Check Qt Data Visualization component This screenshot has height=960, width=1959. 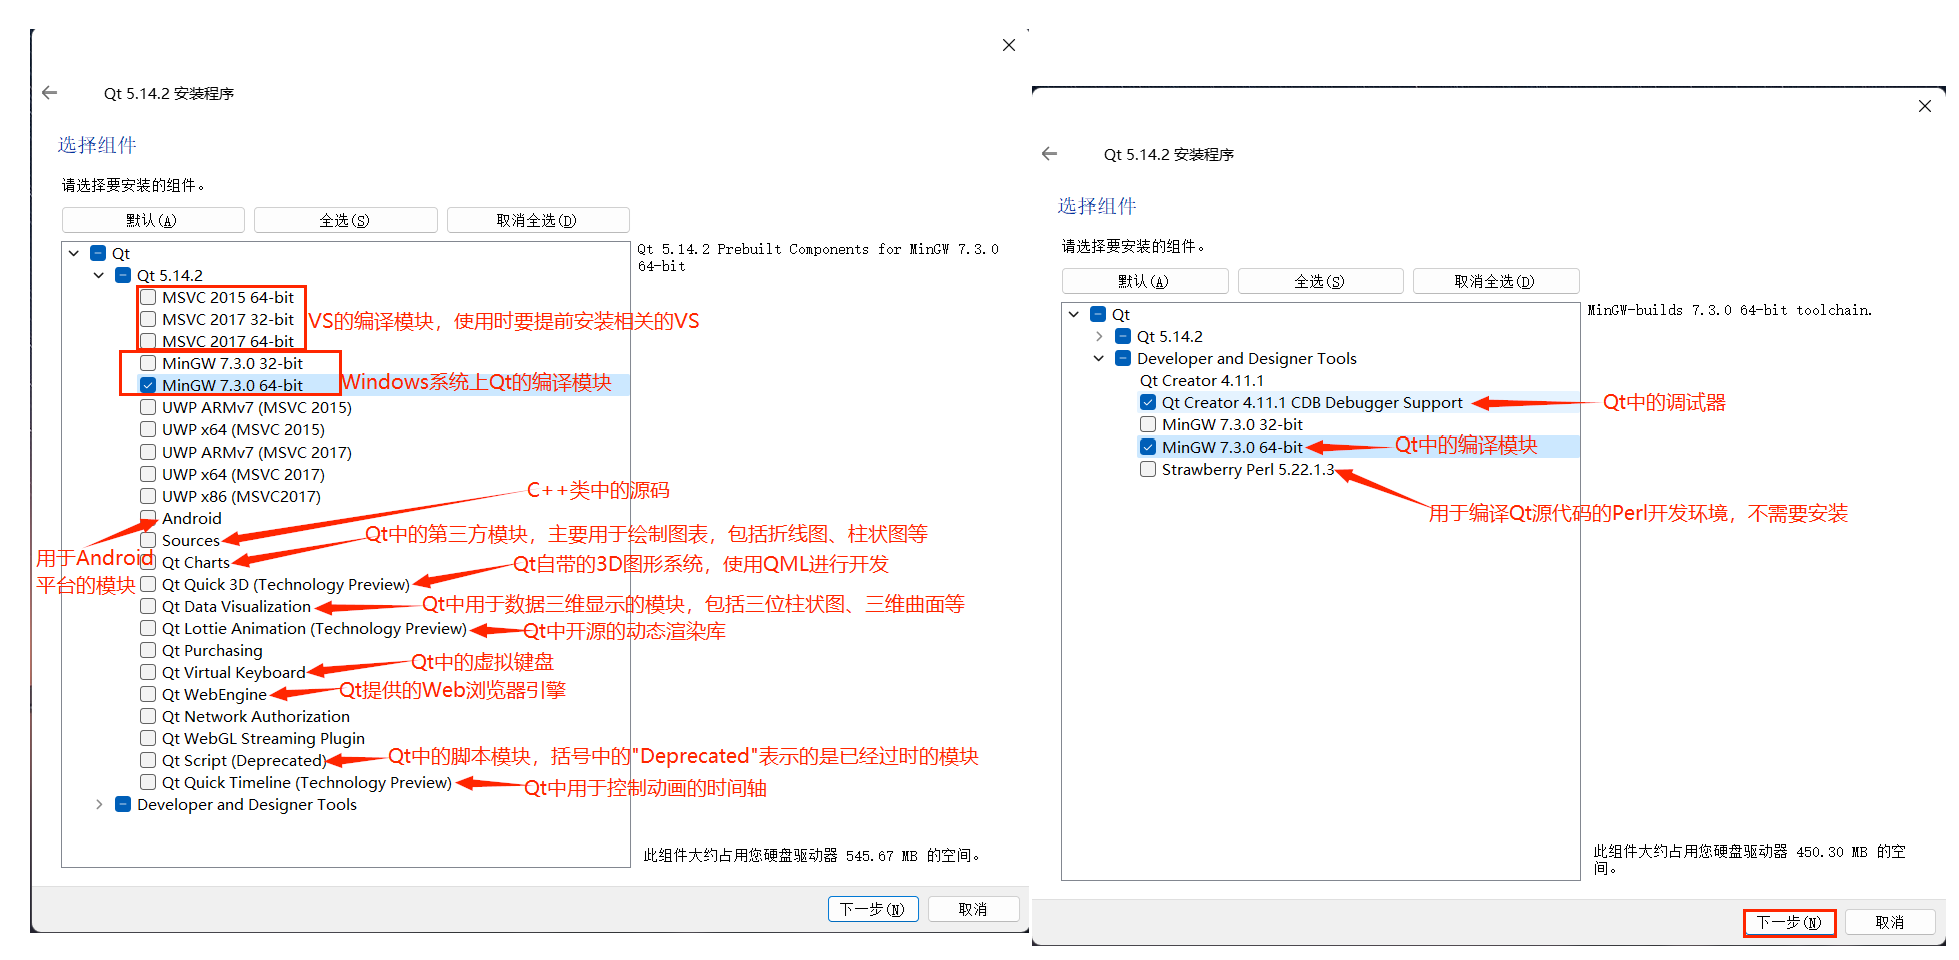pos(148,606)
